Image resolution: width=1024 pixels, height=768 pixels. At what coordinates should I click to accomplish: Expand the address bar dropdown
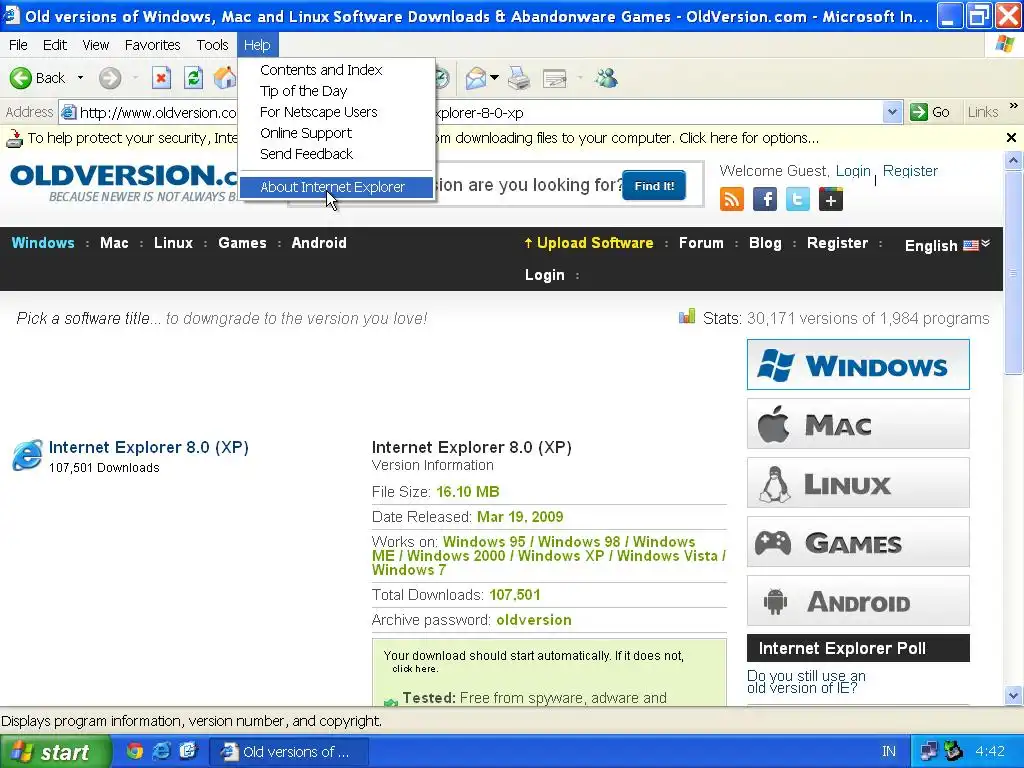[x=892, y=112]
